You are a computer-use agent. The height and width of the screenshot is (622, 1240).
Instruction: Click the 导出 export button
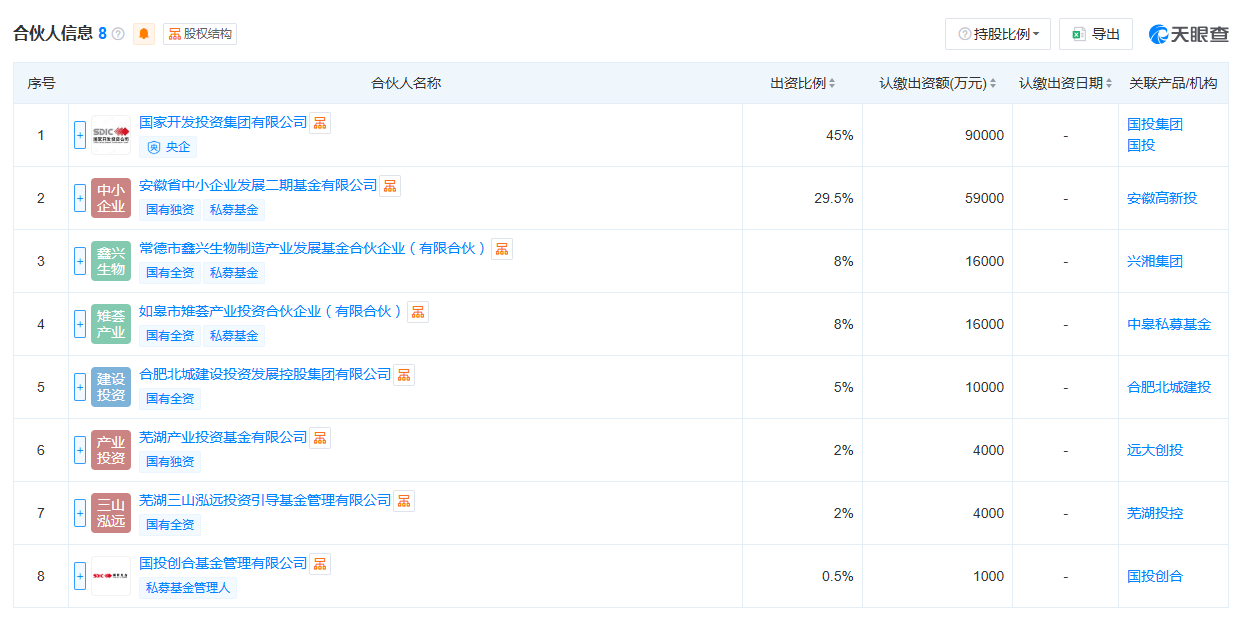click(x=1095, y=34)
